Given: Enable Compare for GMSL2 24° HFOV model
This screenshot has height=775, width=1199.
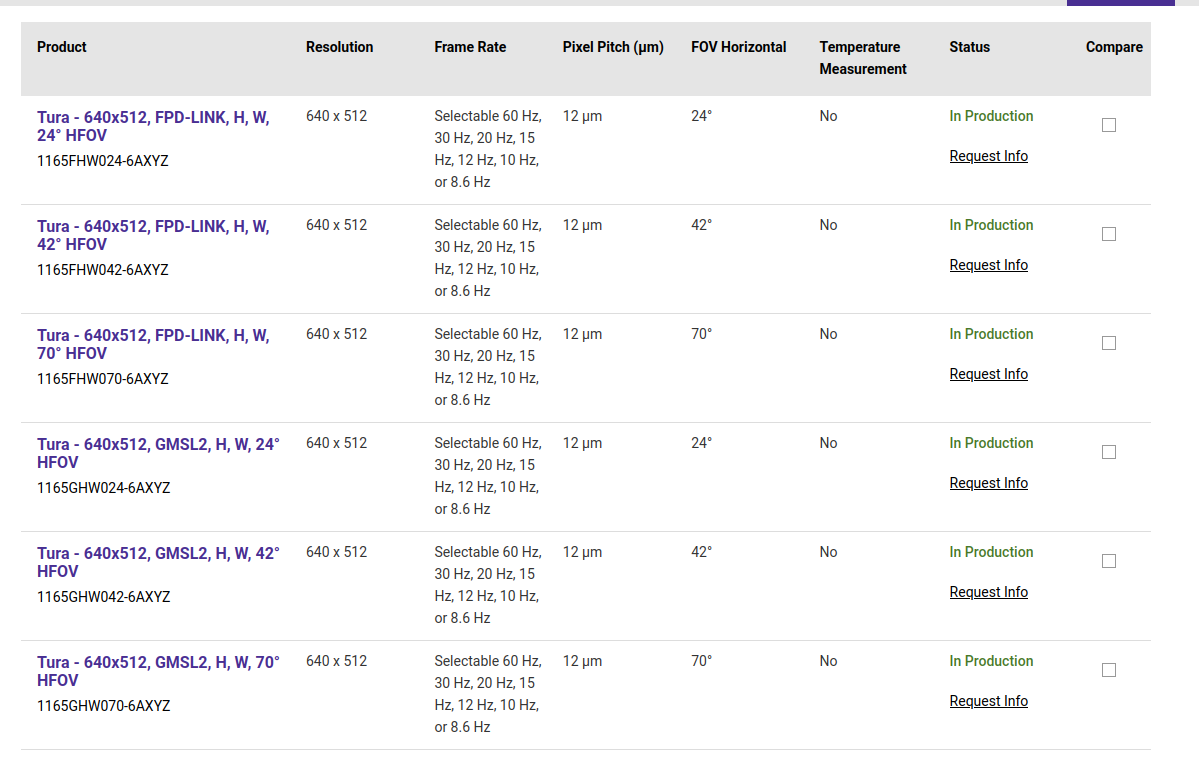Looking at the screenshot, I should [x=1108, y=452].
